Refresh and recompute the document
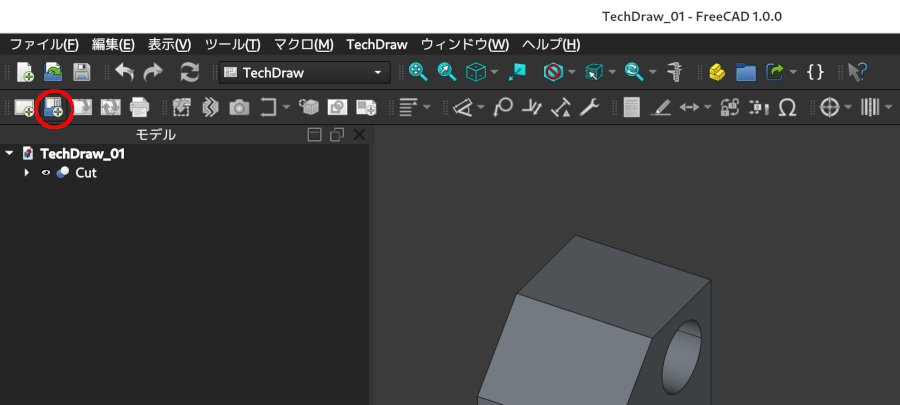This screenshot has width=900, height=405. coord(189,72)
